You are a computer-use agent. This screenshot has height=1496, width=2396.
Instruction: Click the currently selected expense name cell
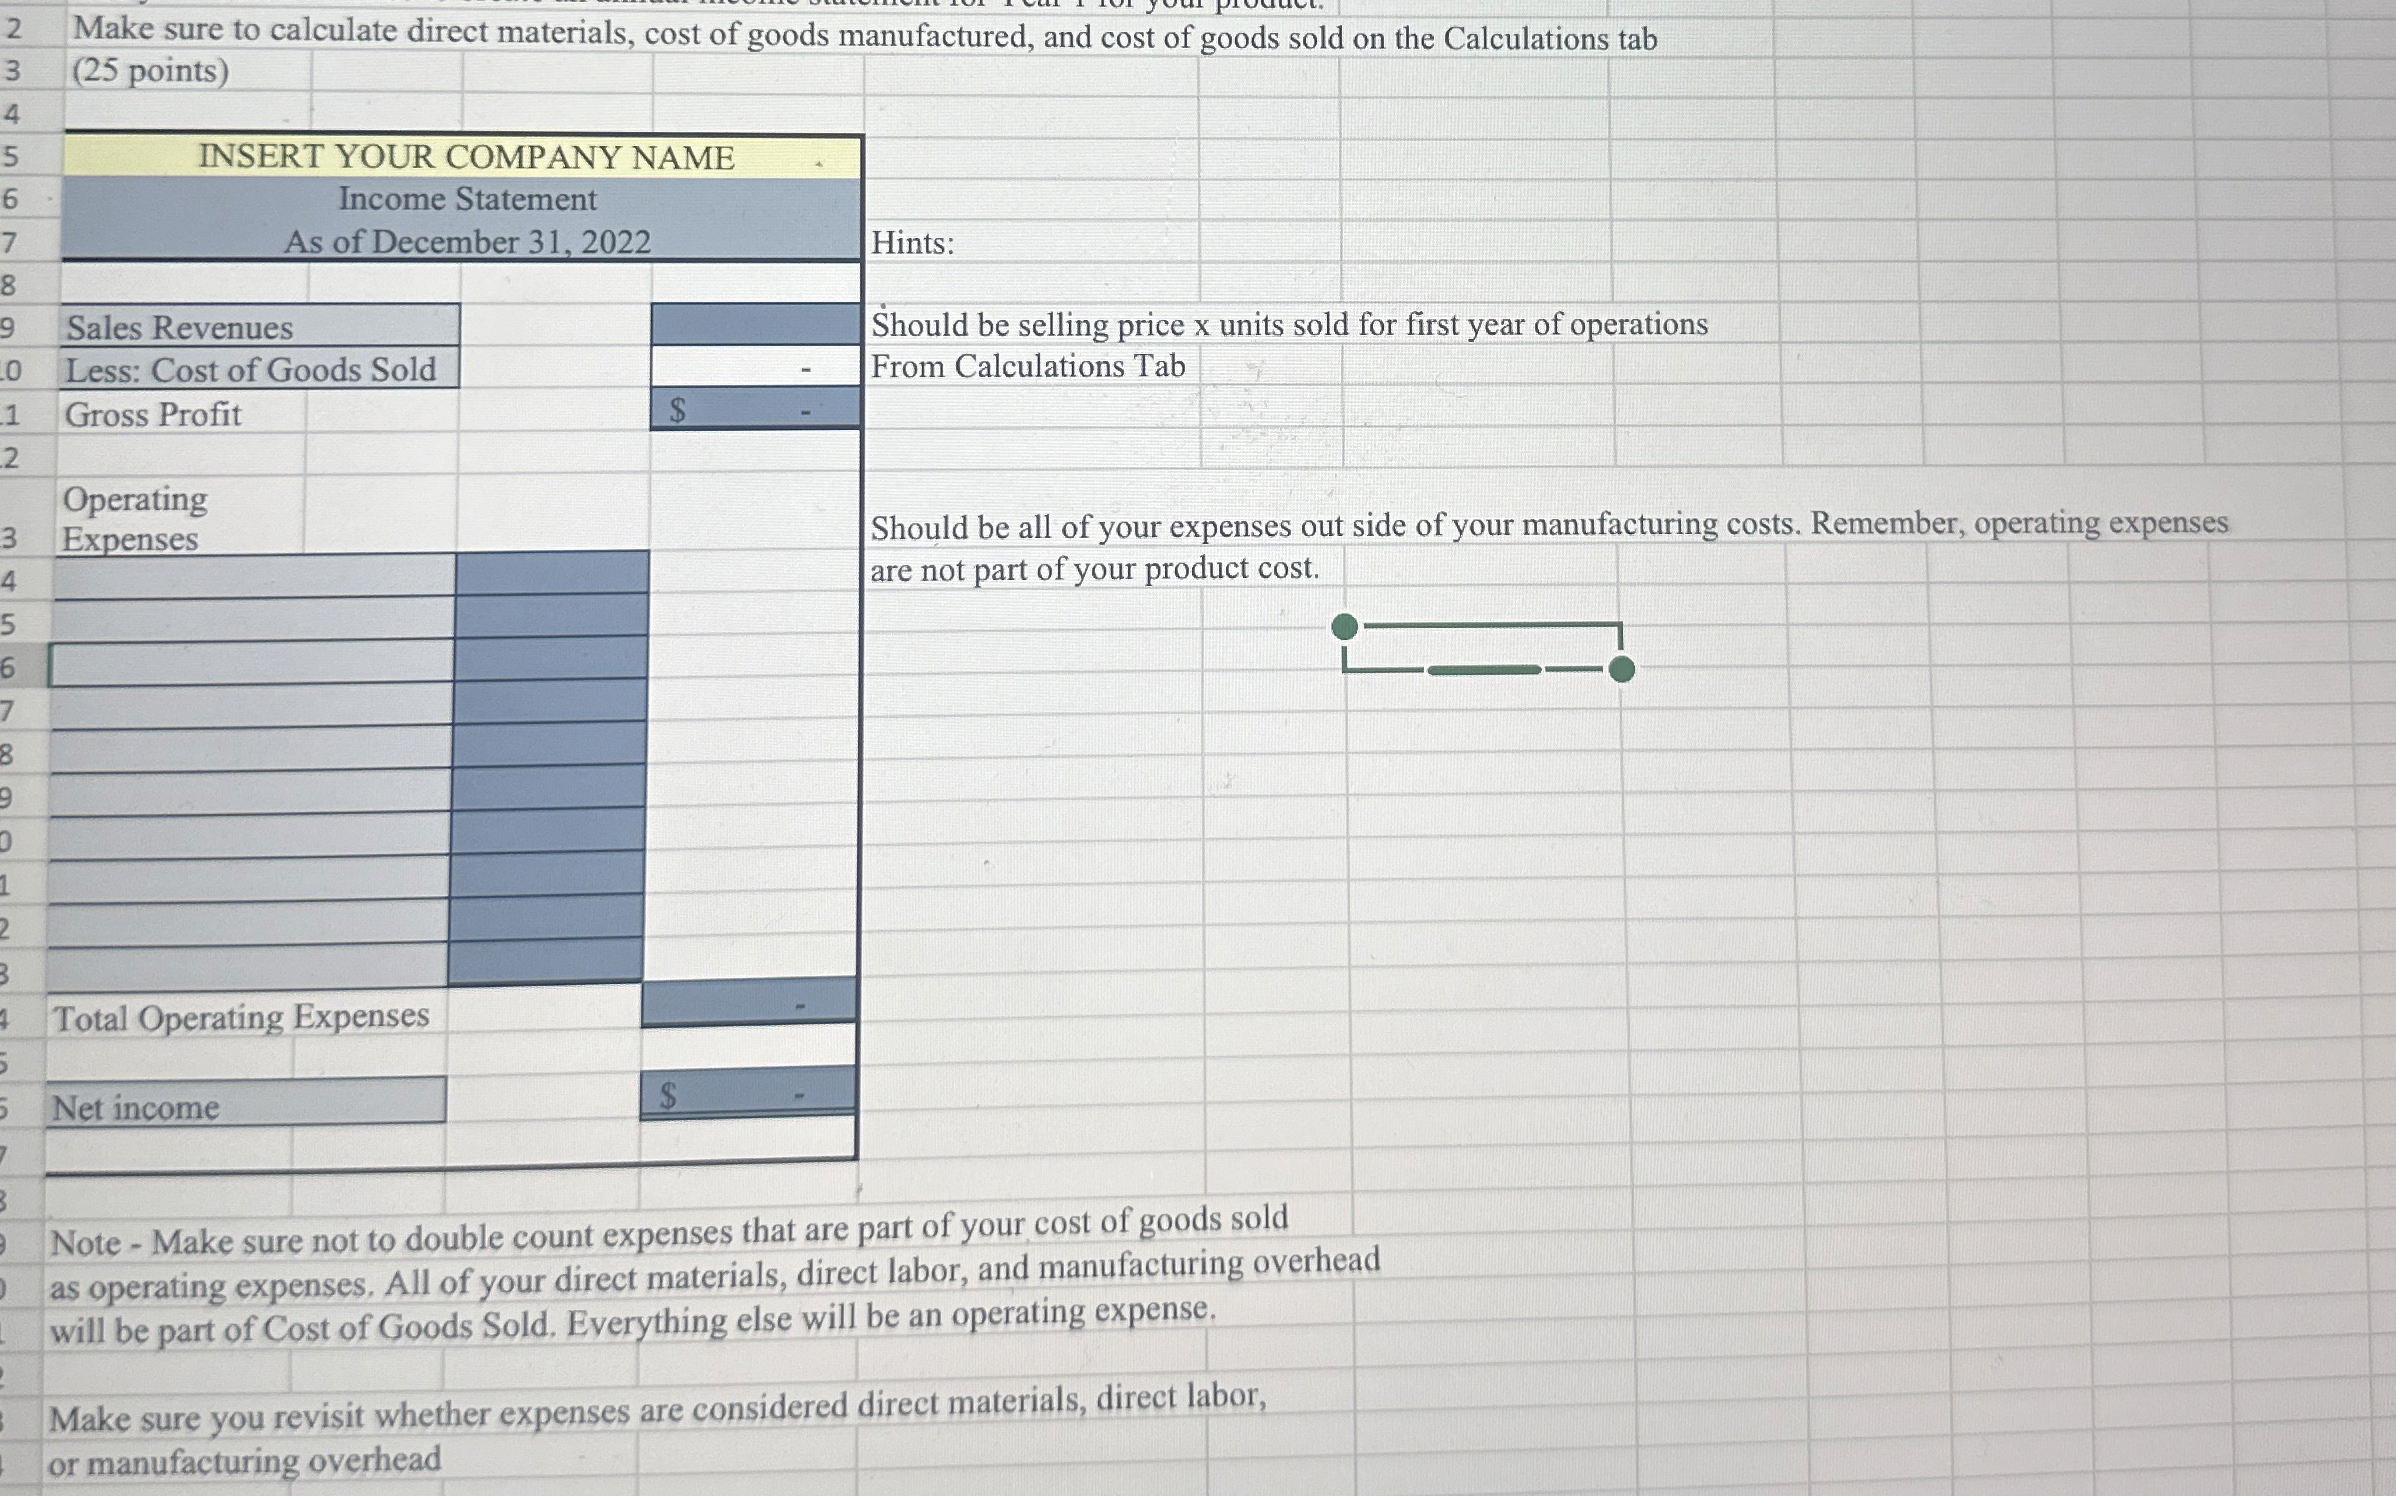250,665
